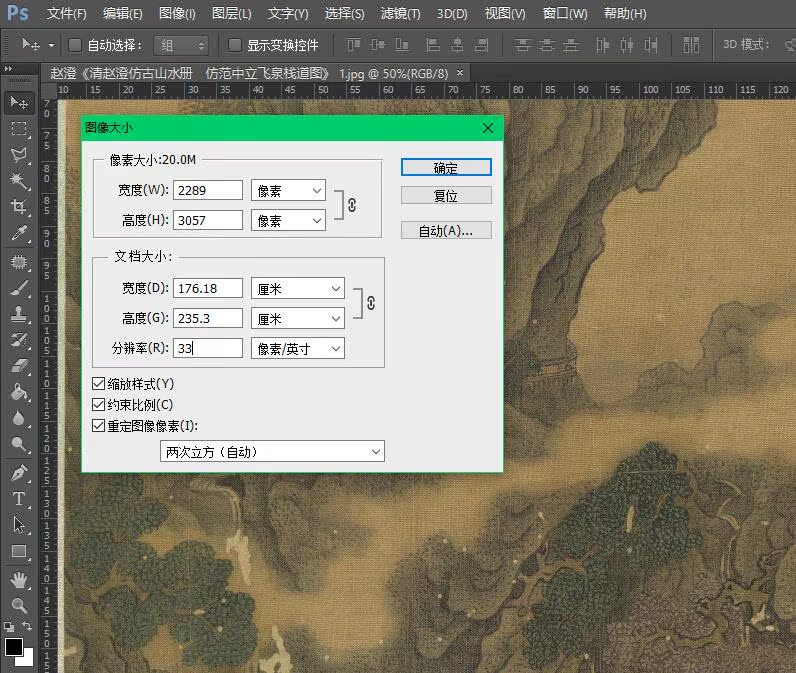The width and height of the screenshot is (796, 673).
Task: Select the Eyedropper tool
Action: click(x=19, y=233)
